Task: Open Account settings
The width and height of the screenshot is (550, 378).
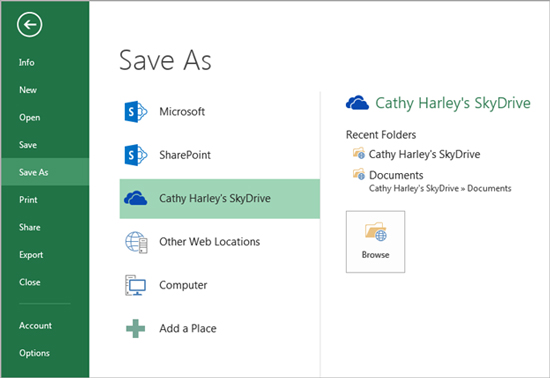Action: pyautogui.click(x=35, y=325)
